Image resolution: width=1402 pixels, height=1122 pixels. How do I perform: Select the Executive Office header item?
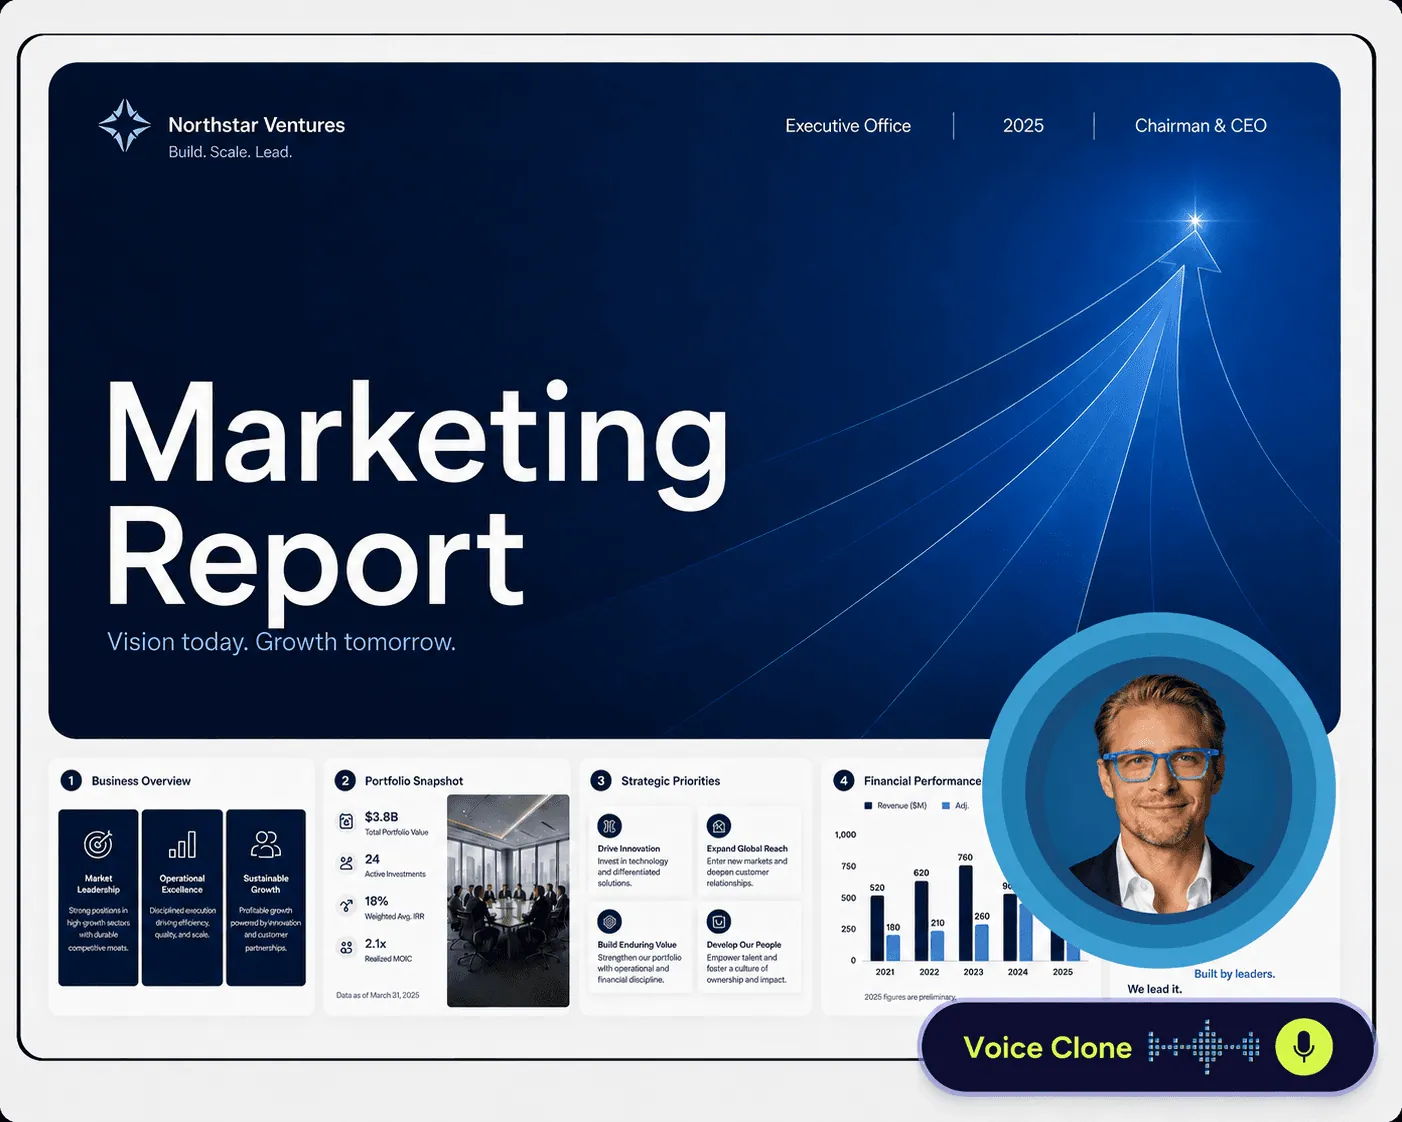tap(848, 126)
